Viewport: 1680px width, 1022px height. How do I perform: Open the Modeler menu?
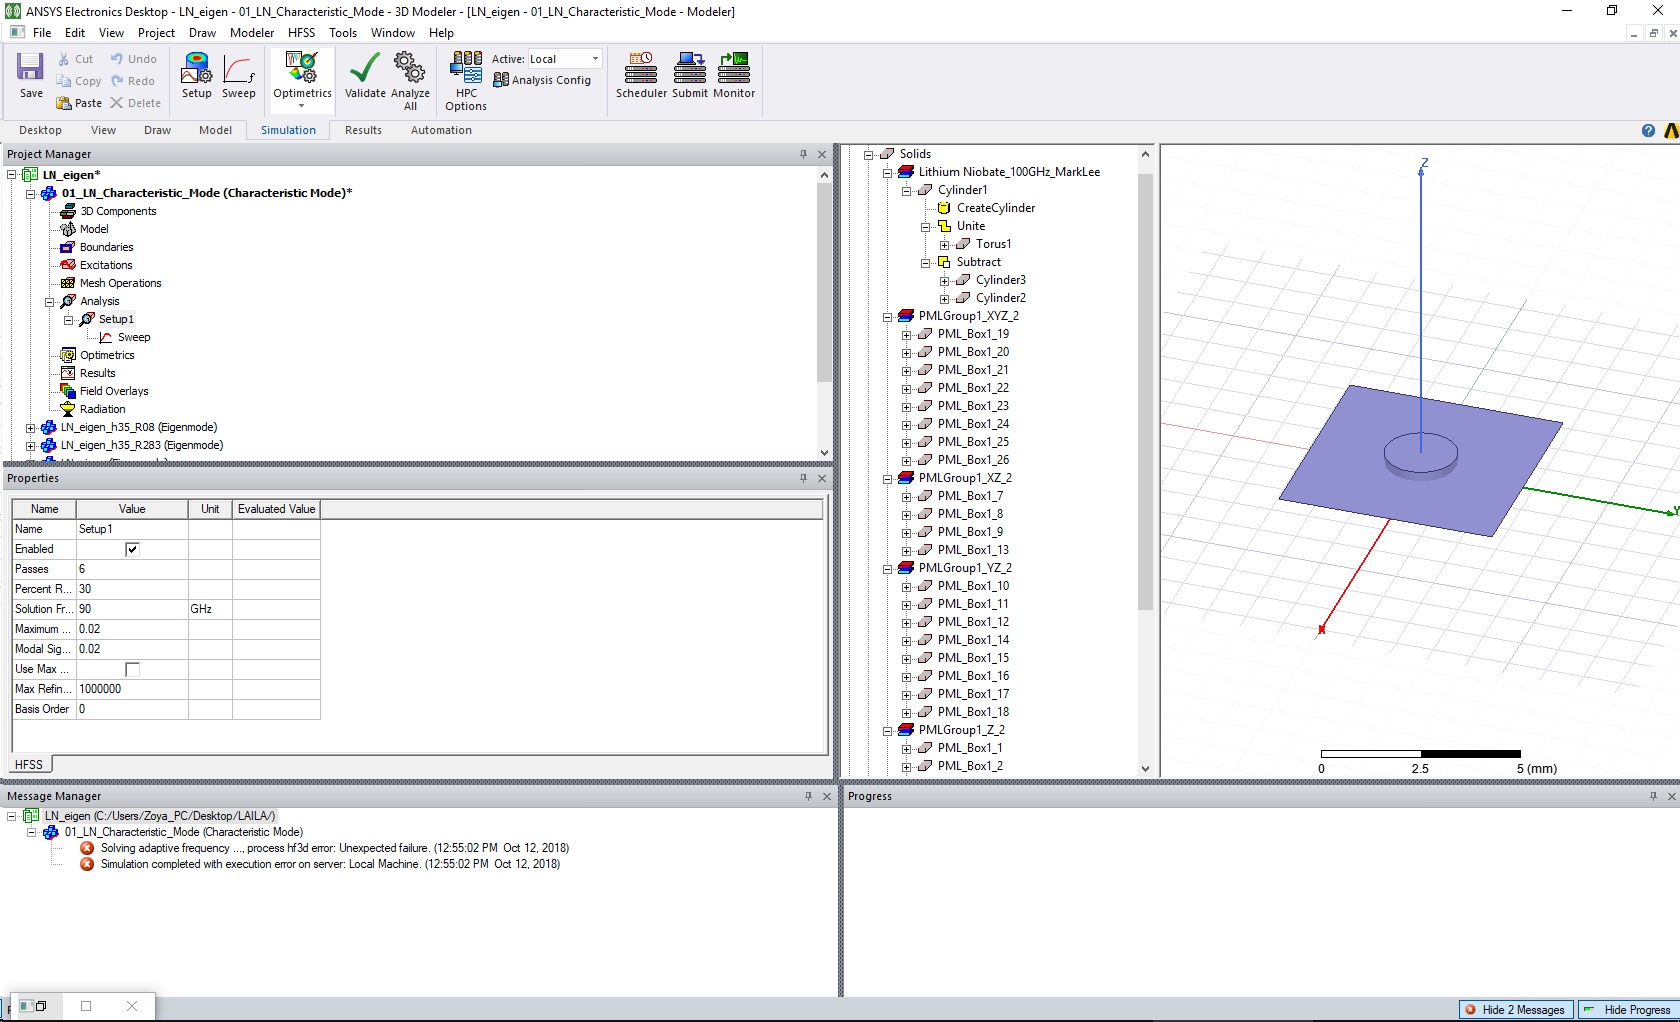click(252, 33)
